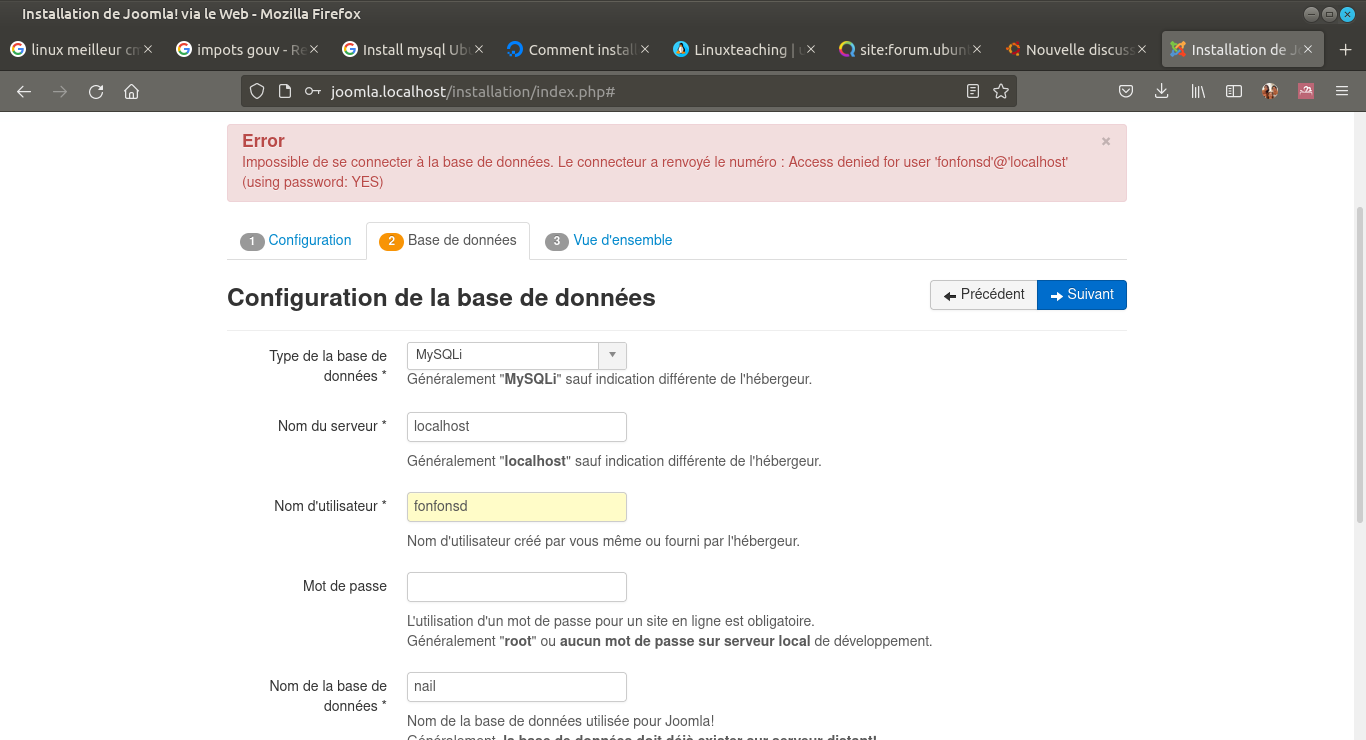The image size is (1366, 740).
Task: Close the "site:forum.ubuntu" tab
Action: click(x=977, y=49)
